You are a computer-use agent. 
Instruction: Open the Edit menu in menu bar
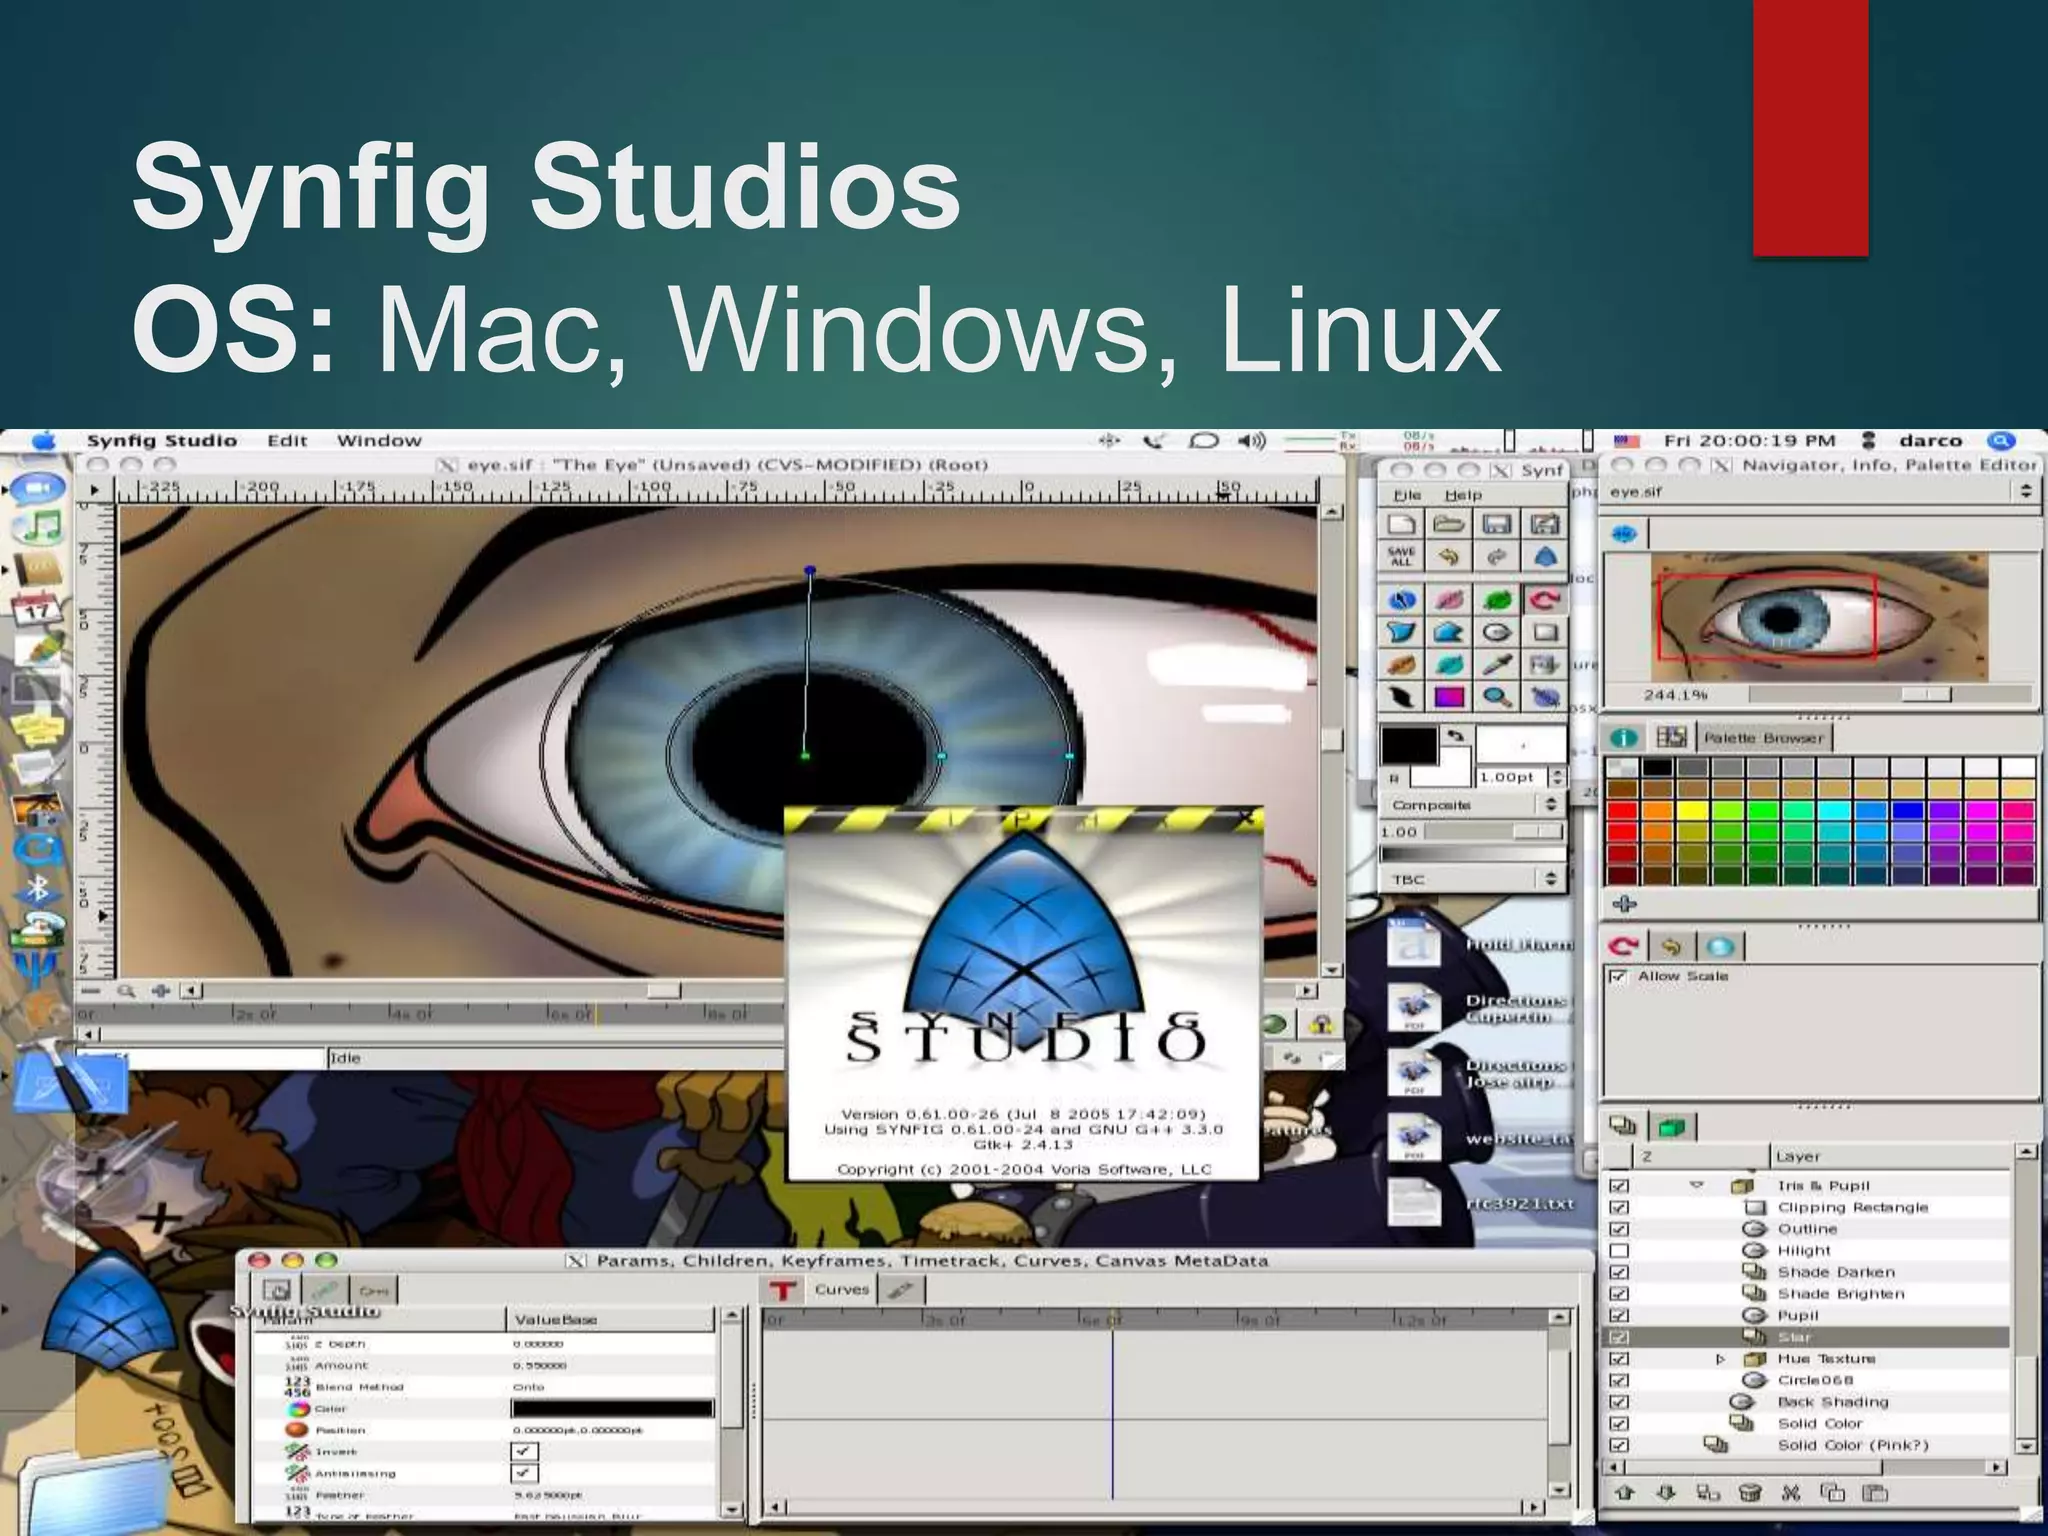287,441
